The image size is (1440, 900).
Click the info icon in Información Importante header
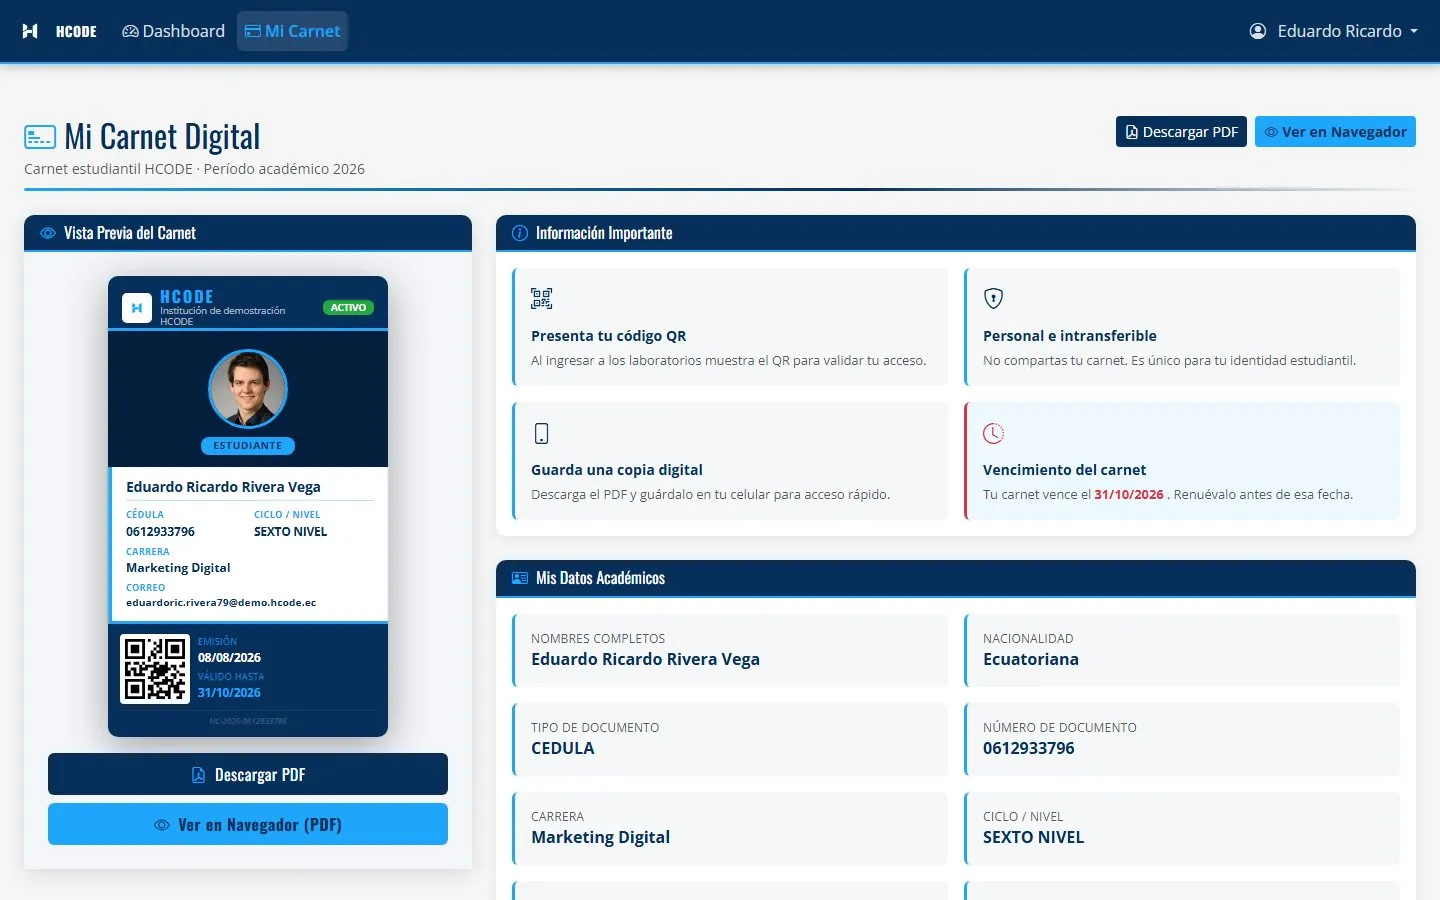[520, 233]
